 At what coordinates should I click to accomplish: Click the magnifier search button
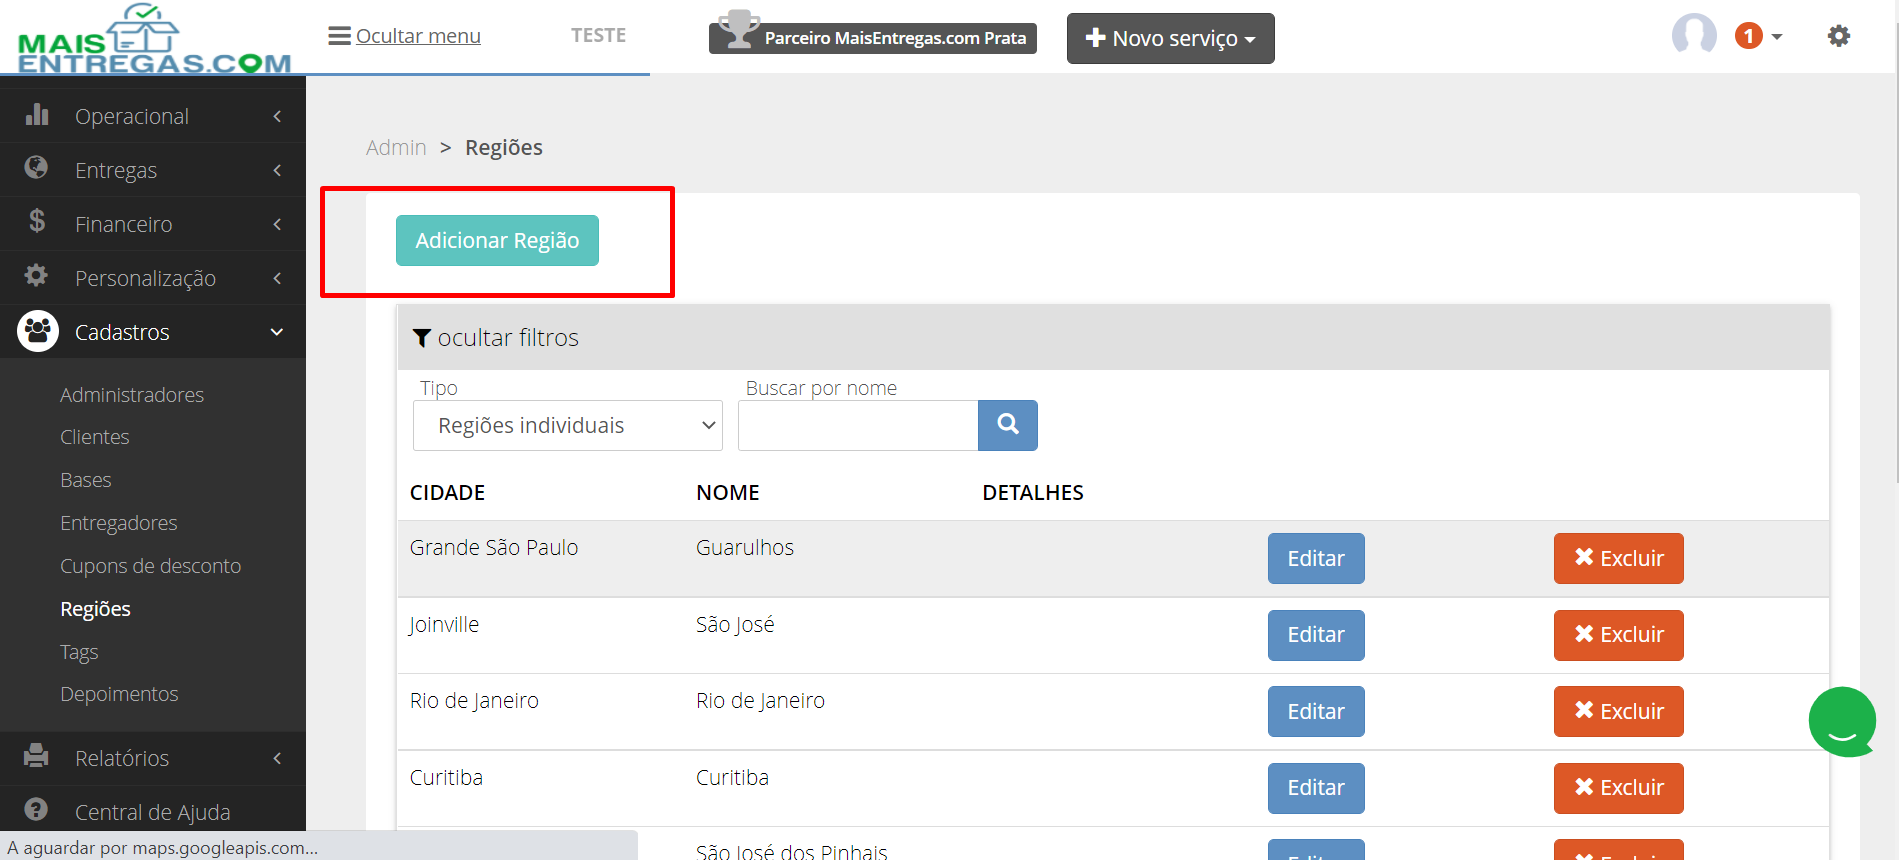tap(1008, 425)
